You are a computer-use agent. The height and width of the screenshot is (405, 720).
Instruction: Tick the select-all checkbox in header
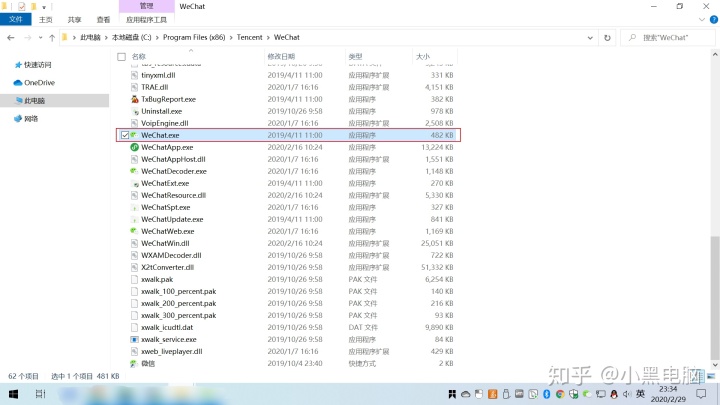[121, 56]
